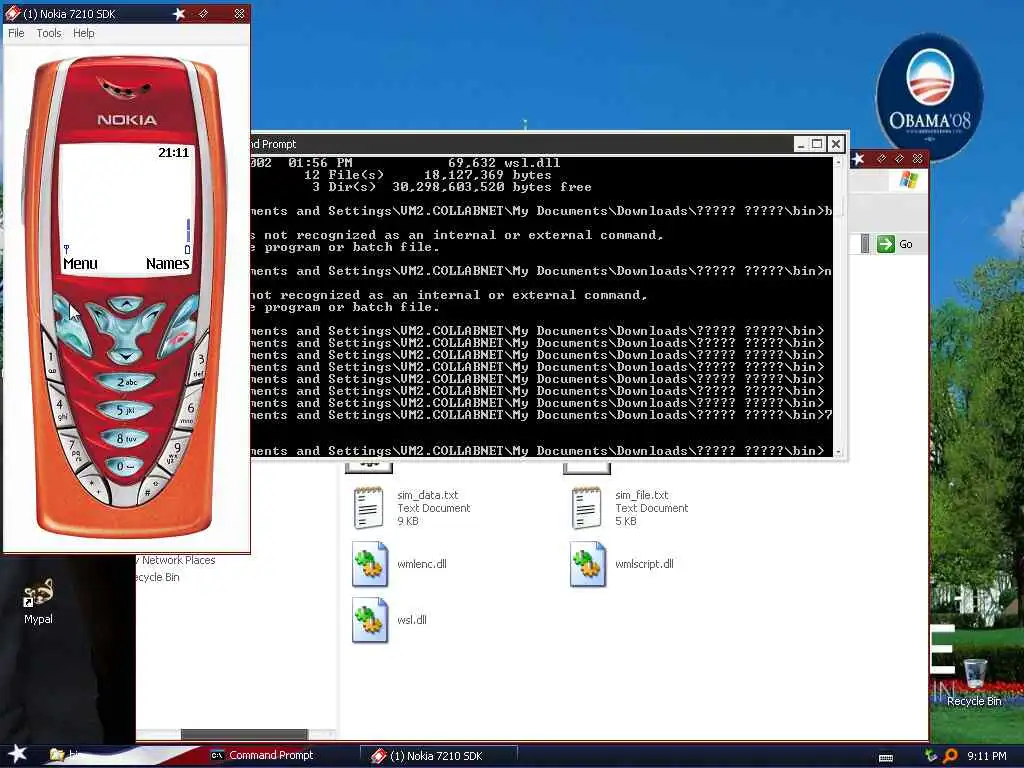Switch to Command Prompt via taskbar
The width and height of the screenshot is (1024, 768).
262,756
